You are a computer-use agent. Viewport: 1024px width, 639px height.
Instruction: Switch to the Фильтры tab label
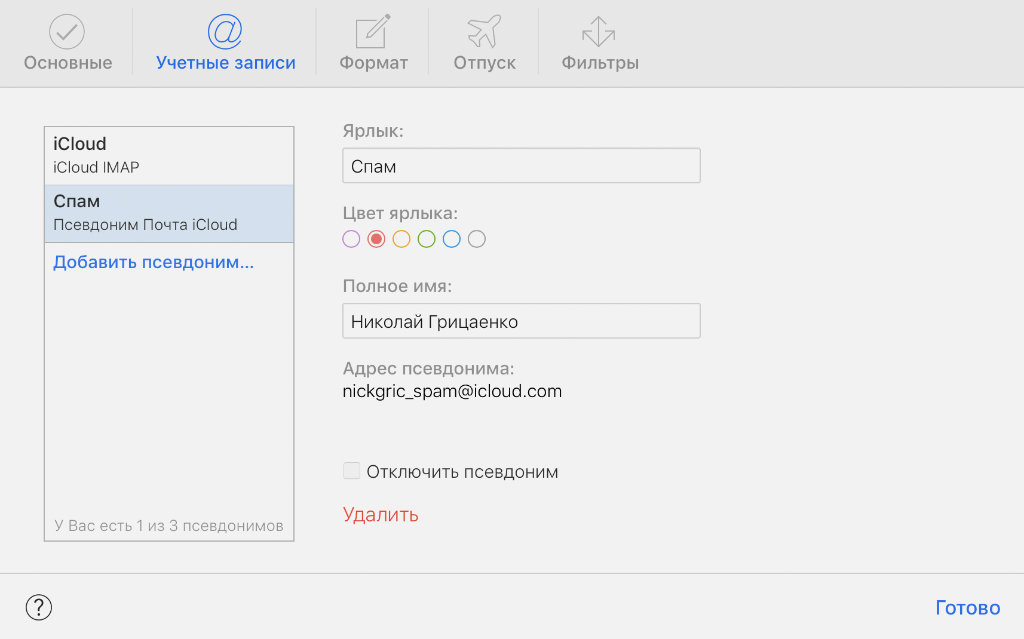600,63
